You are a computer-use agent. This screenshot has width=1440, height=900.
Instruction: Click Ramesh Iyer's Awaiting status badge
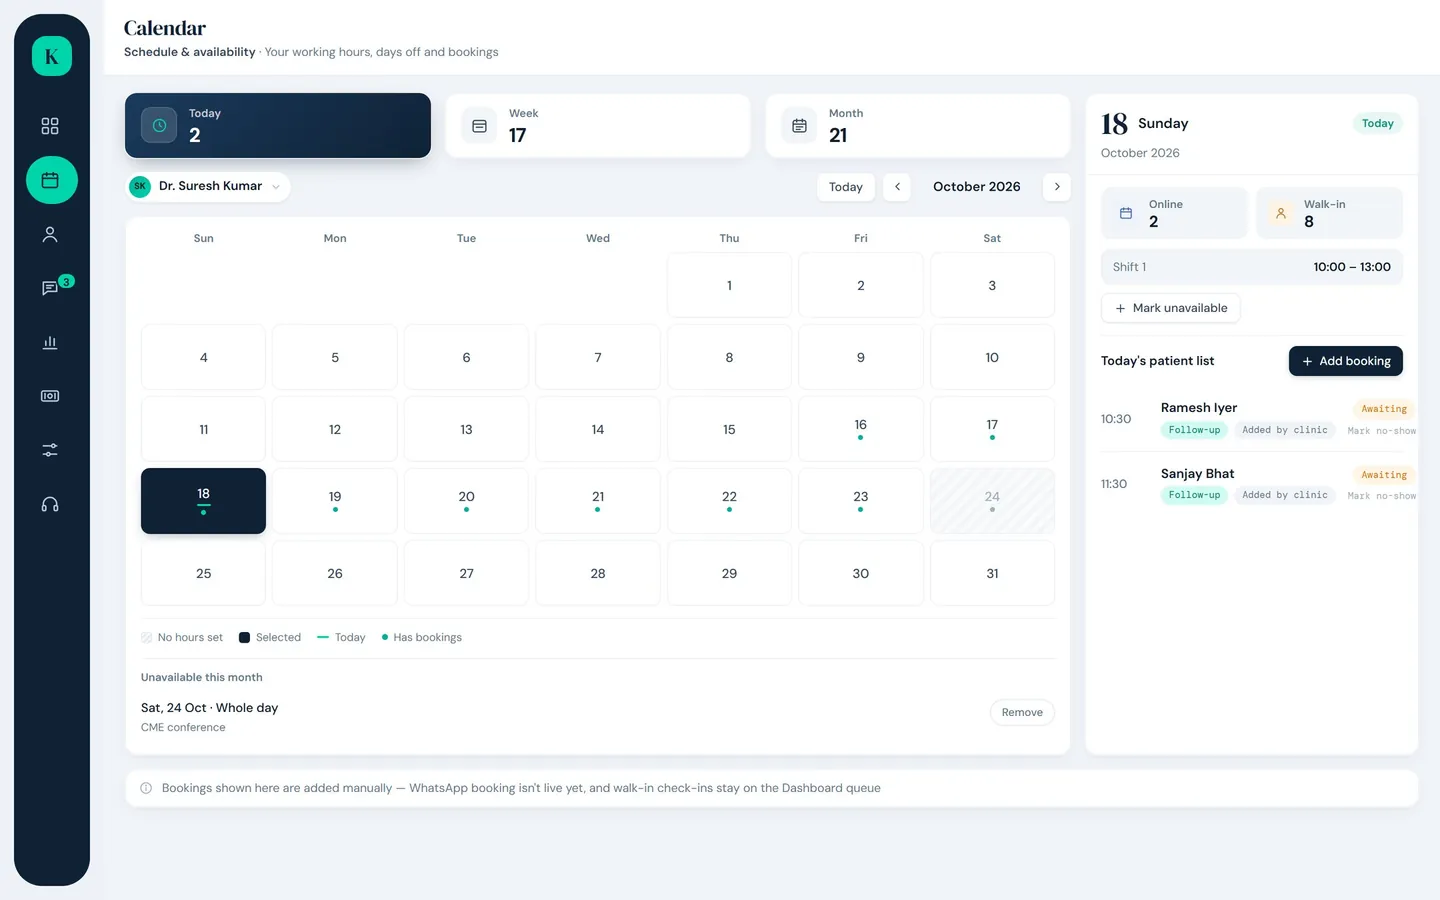click(1384, 409)
